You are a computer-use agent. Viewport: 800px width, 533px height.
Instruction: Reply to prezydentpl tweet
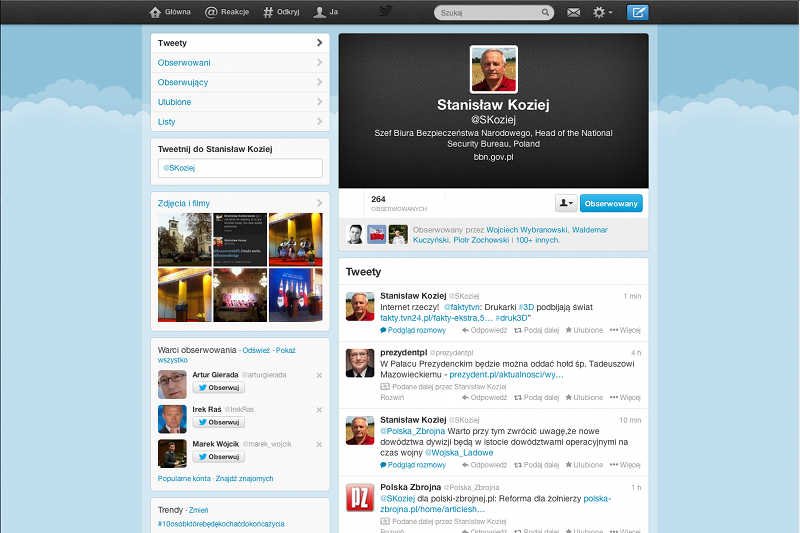point(484,397)
